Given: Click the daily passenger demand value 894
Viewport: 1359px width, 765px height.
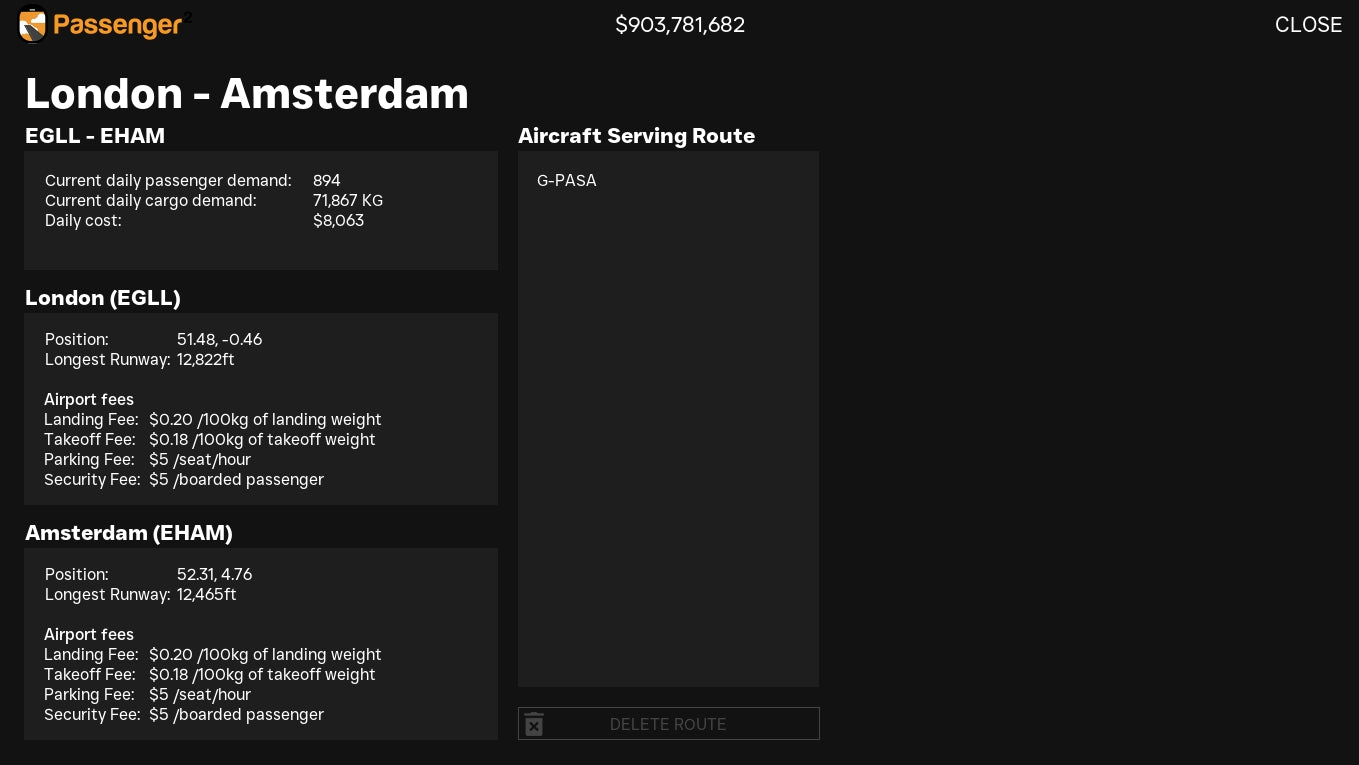Looking at the screenshot, I should (x=327, y=181).
